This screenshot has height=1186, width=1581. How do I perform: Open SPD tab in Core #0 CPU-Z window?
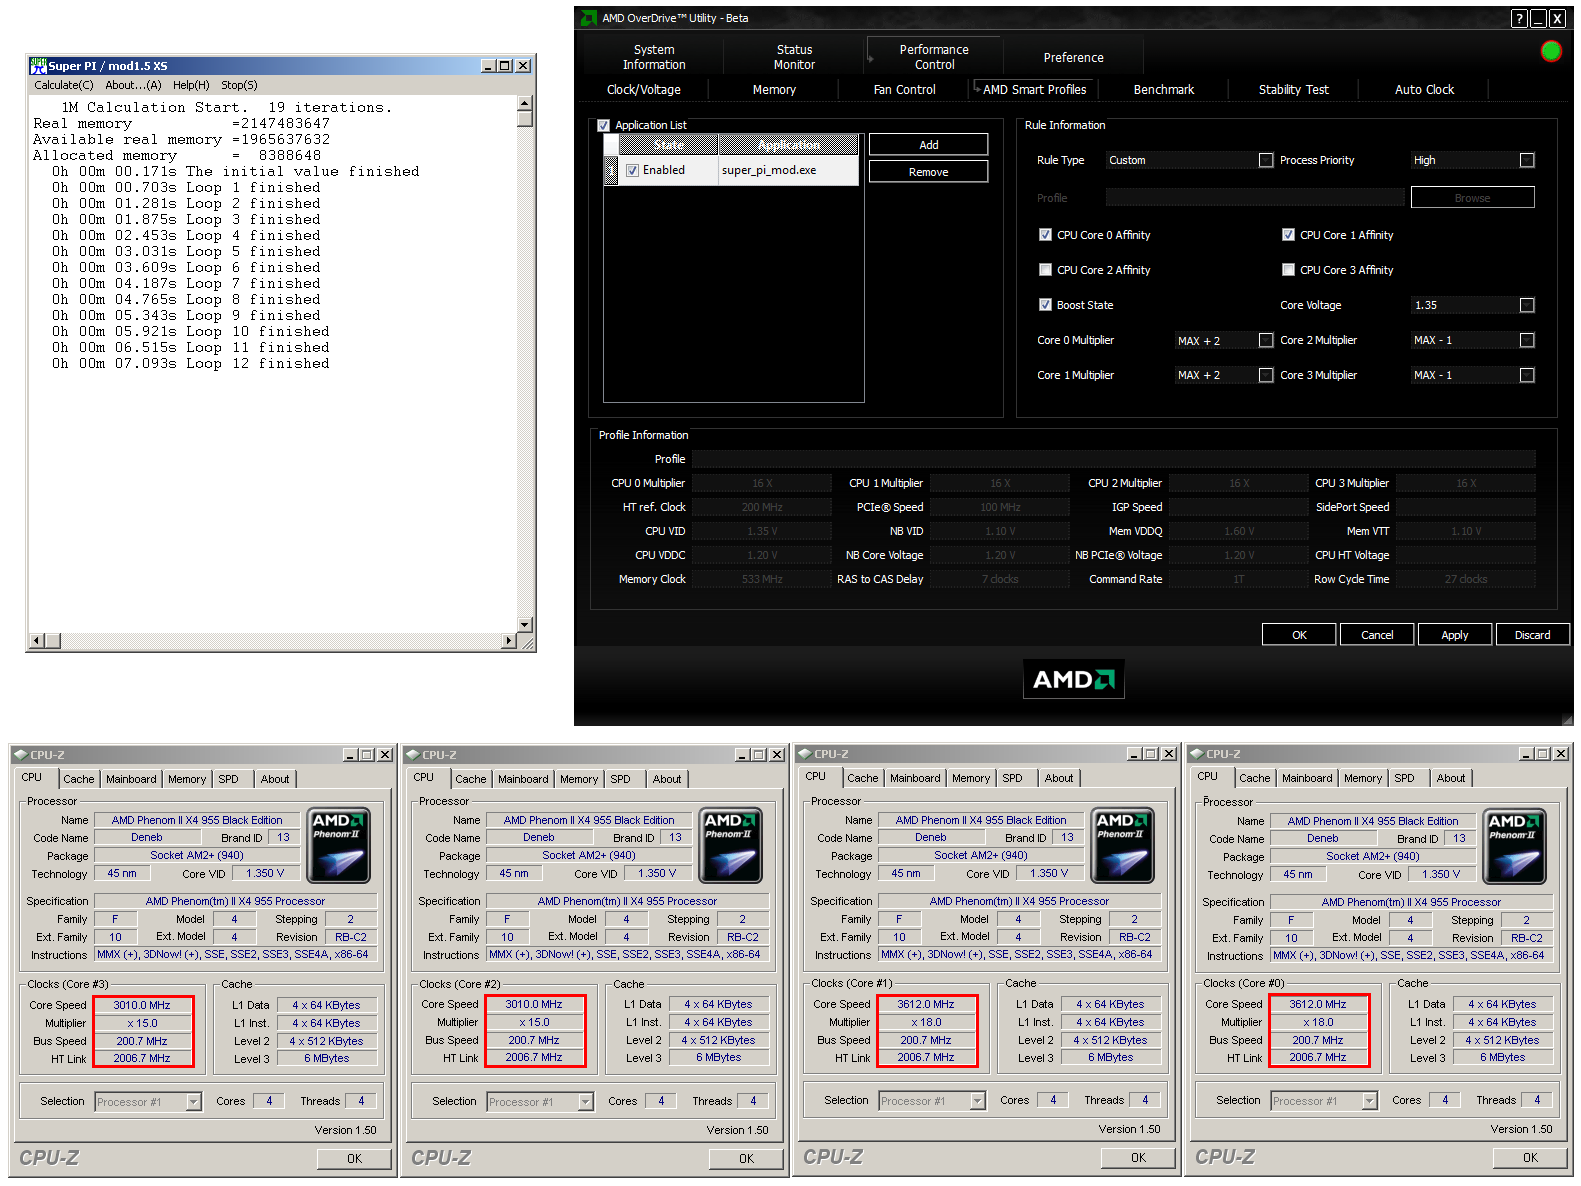(x=1404, y=778)
